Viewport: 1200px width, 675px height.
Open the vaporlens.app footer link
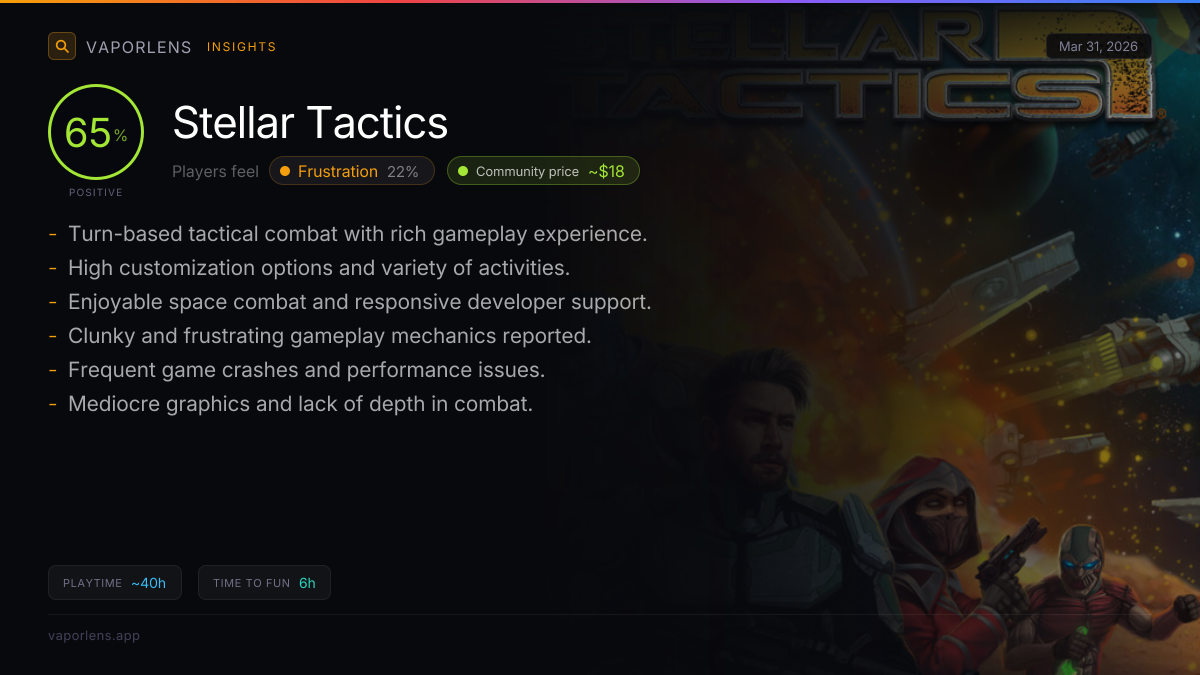pyautogui.click(x=94, y=635)
